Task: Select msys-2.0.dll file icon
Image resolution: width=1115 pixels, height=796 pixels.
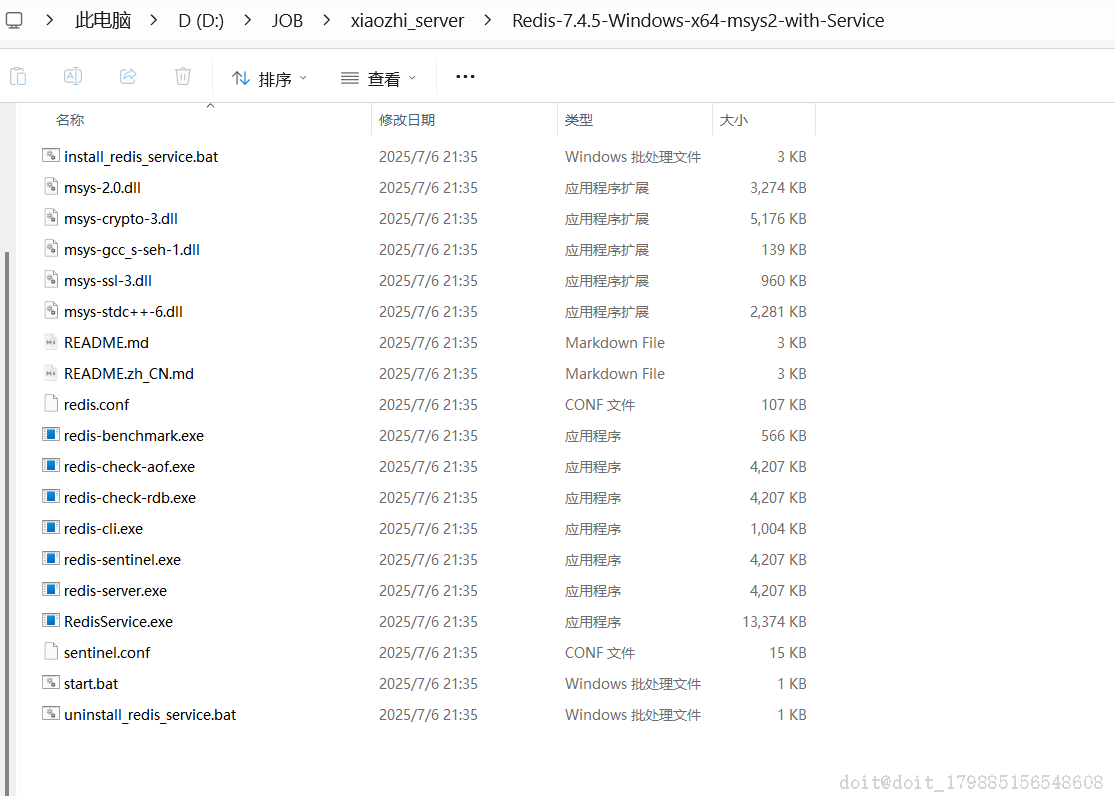Action: coord(50,186)
